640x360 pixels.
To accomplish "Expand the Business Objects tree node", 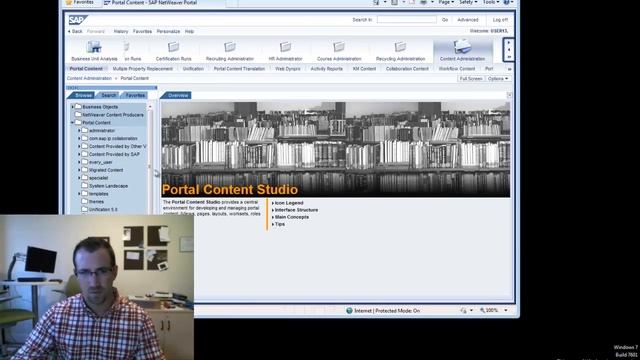I will point(73,107).
